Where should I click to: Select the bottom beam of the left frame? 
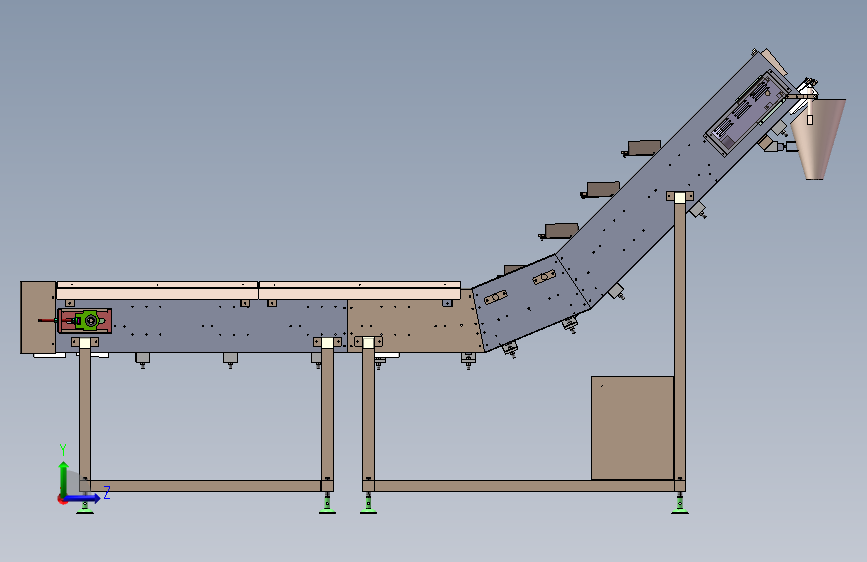point(206,486)
